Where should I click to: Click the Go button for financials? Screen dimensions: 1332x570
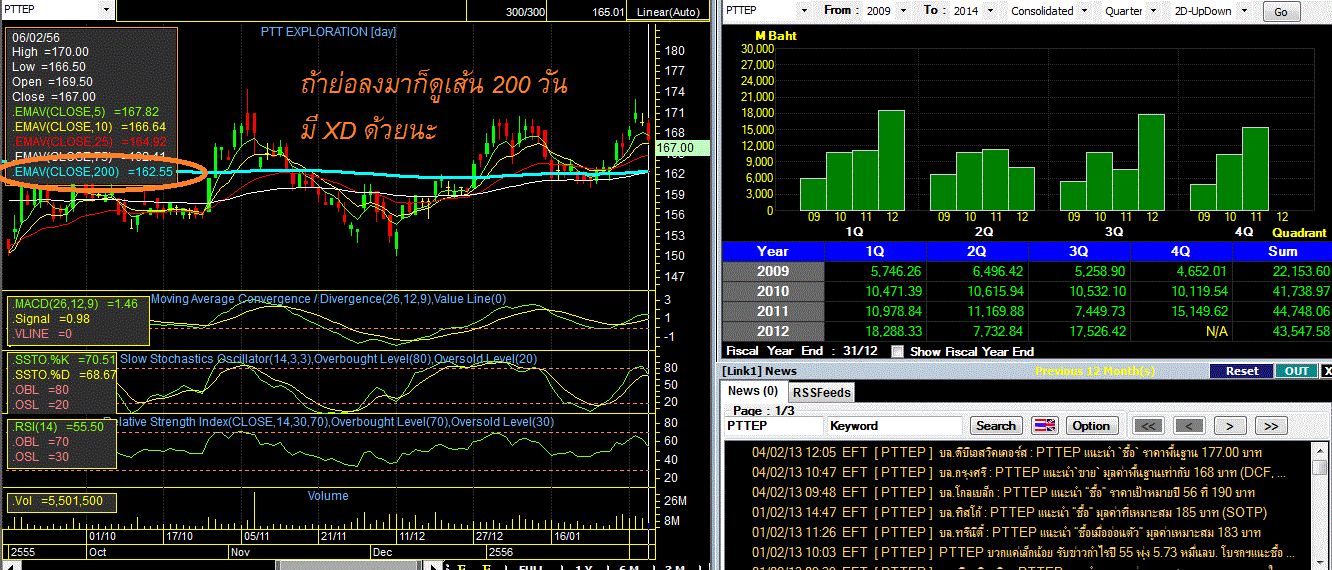1282,12
